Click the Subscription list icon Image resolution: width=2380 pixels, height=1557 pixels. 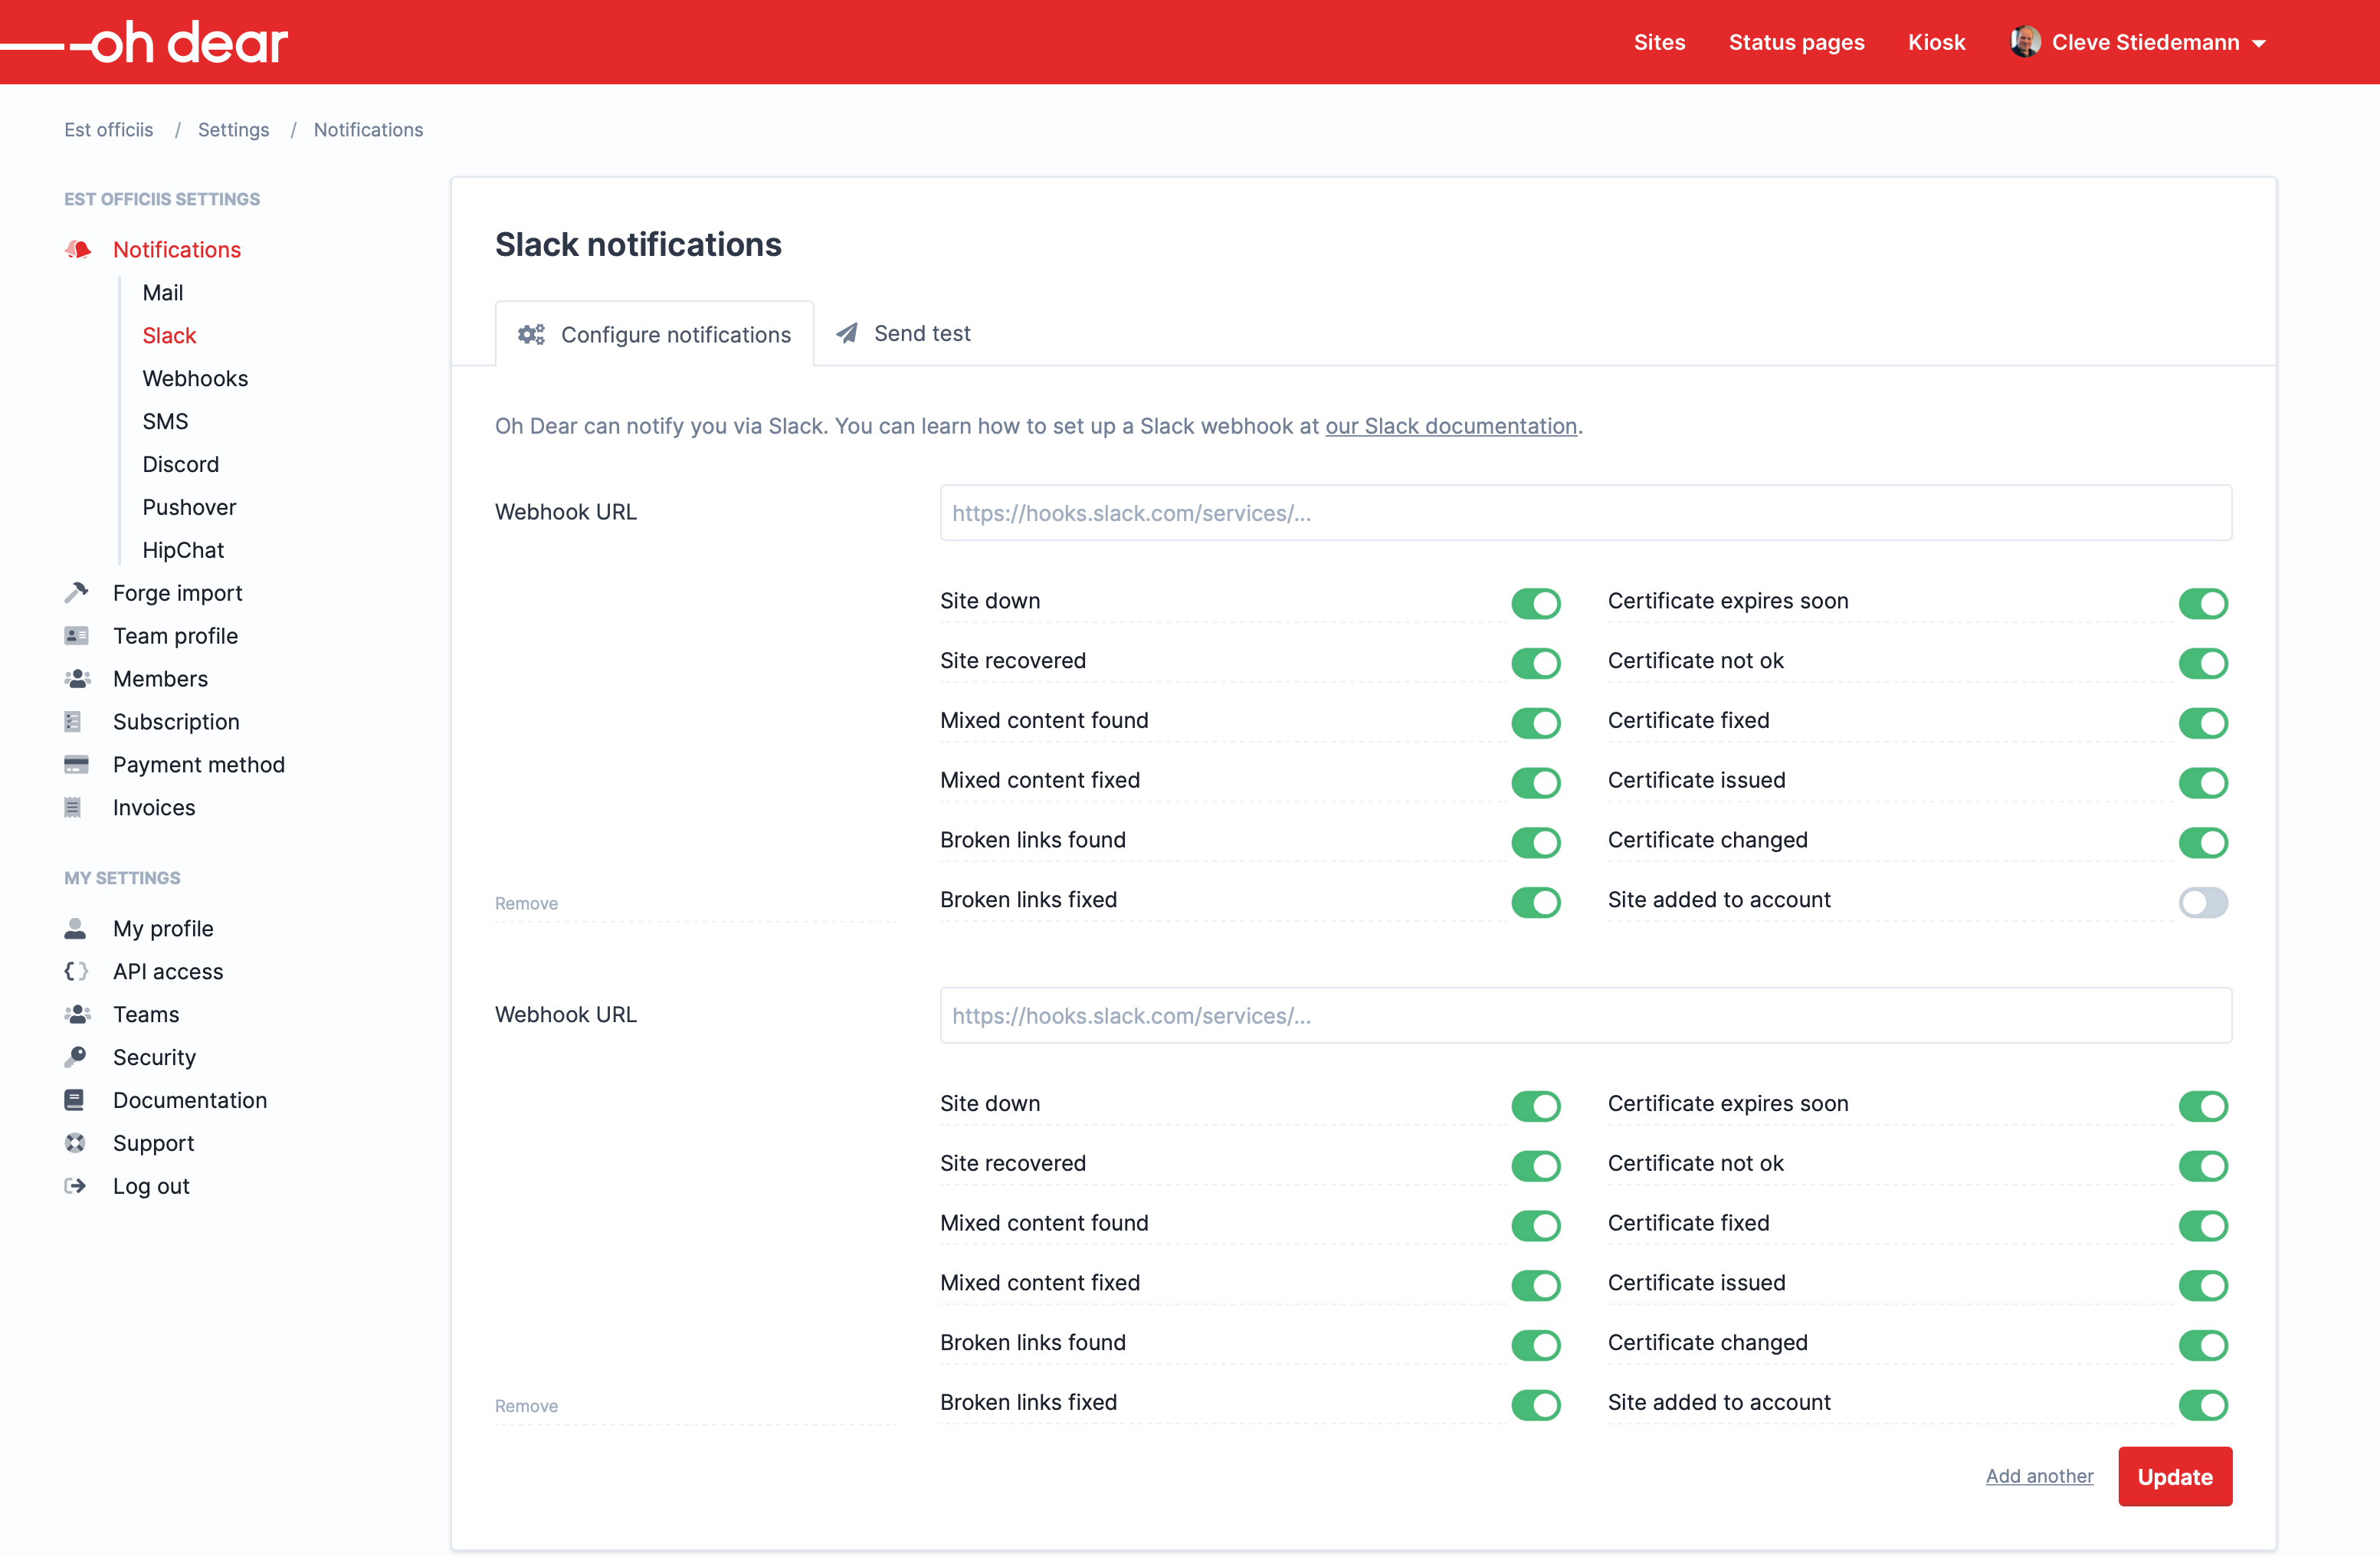click(x=73, y=721)
